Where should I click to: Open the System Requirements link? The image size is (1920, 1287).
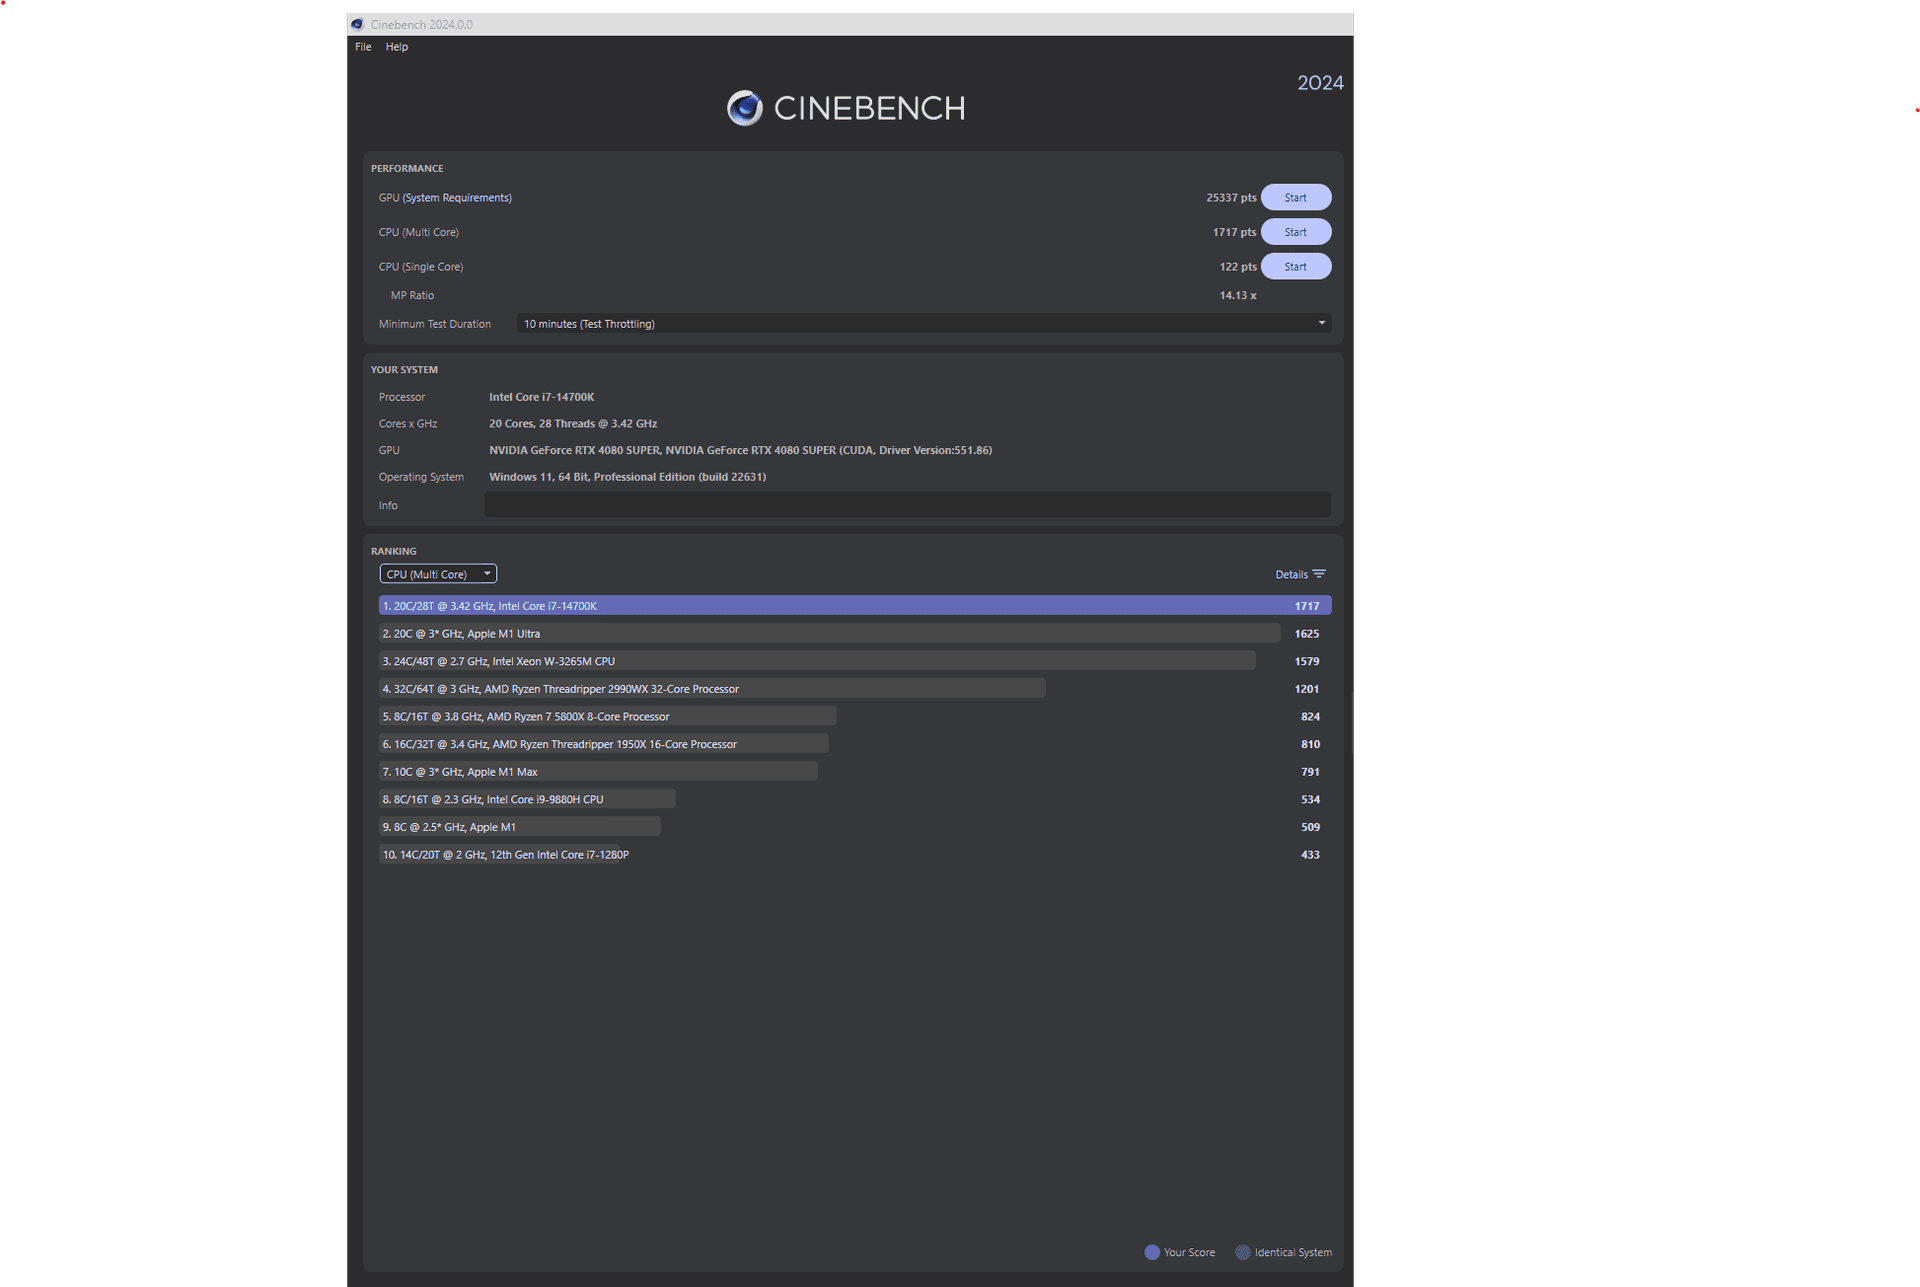[x=457, y=198]
